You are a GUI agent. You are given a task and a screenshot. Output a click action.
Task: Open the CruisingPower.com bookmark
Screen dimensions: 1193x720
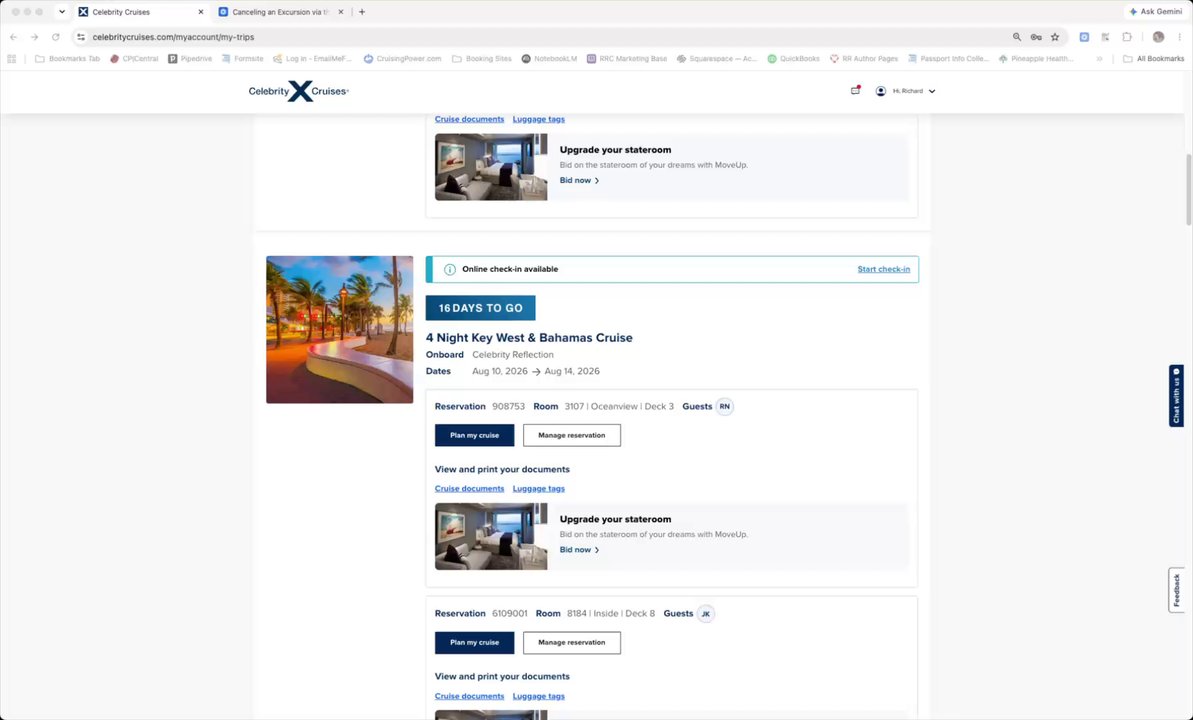402,59
